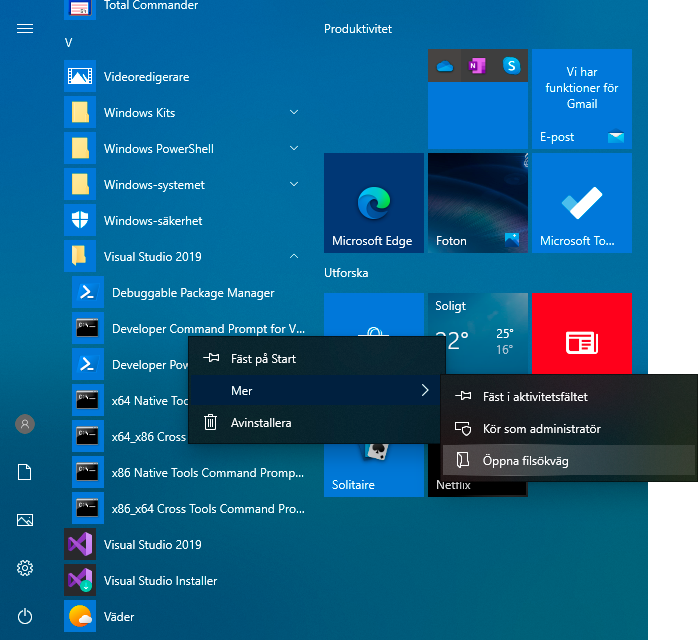This screenshot has width=698, height=640.
Task: Click the Videoredigerare label
Action: 146,77
